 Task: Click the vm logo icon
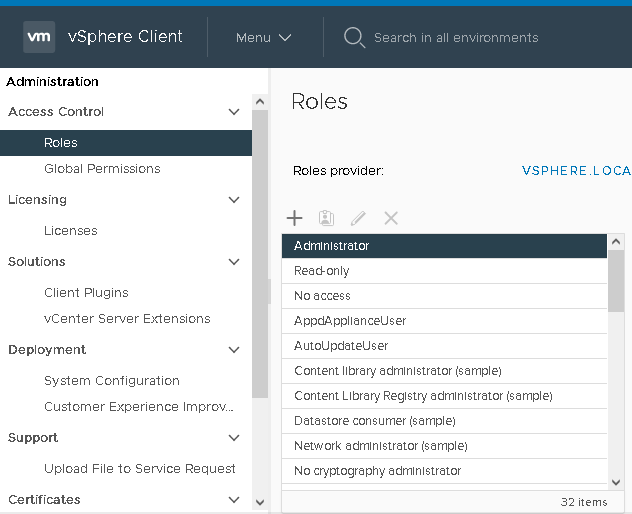tap(39, 37)
